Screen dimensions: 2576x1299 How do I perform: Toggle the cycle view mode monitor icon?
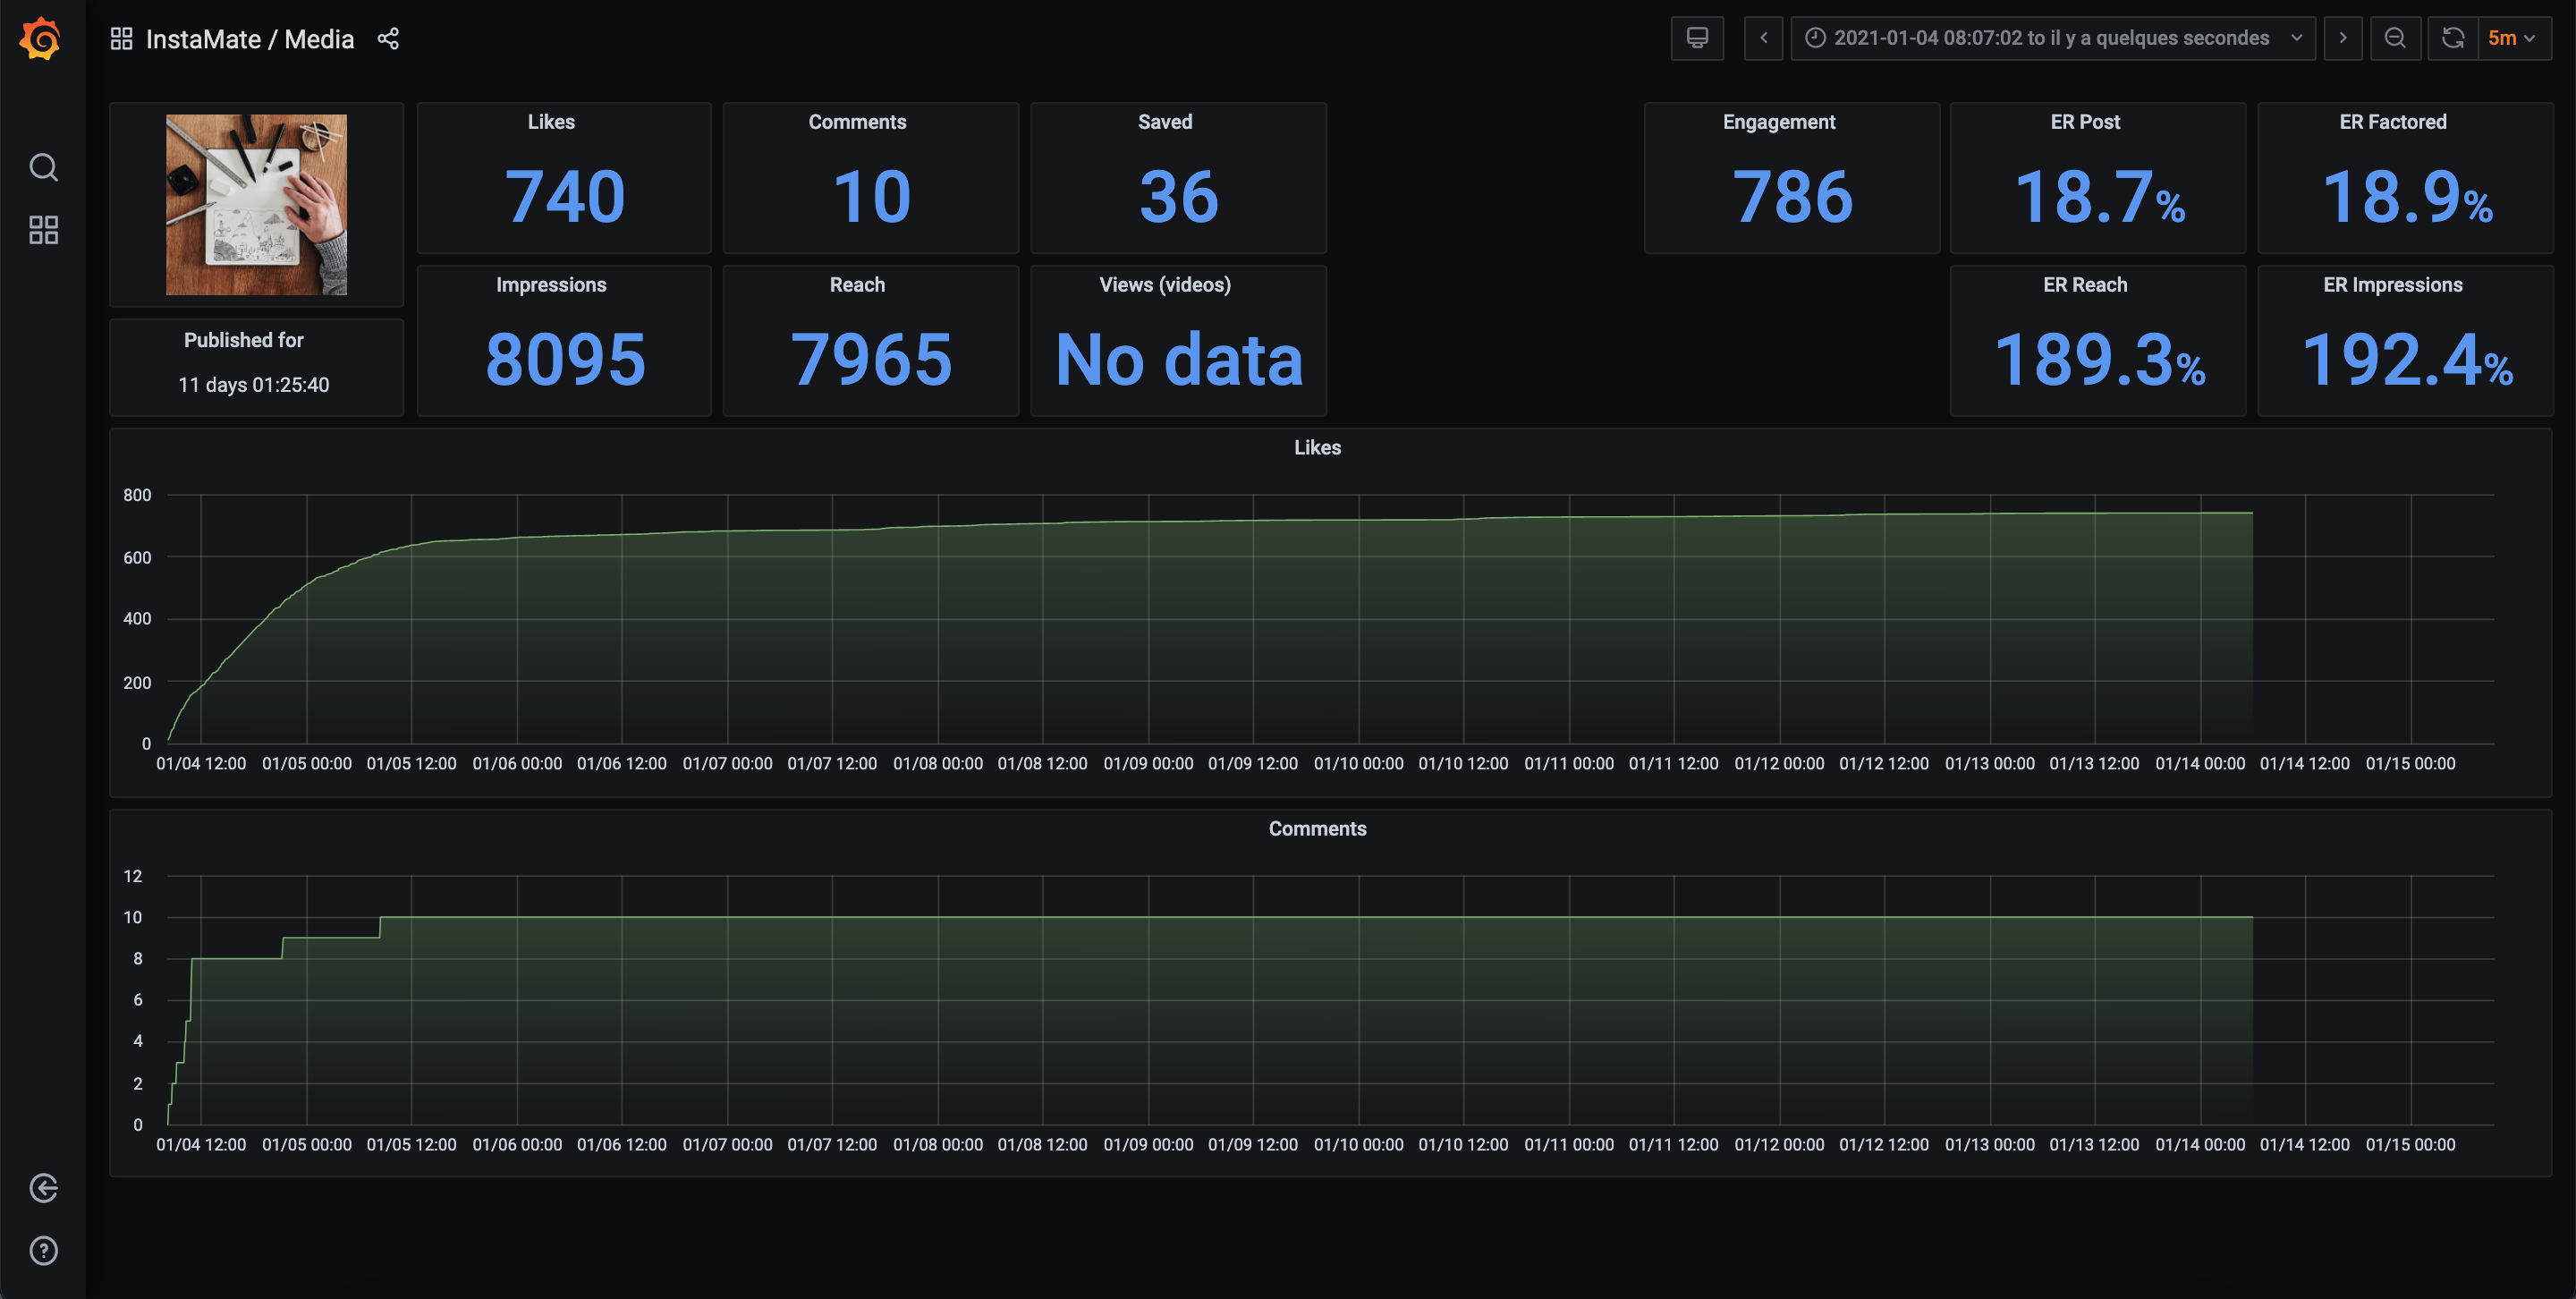pos(1697,38)
